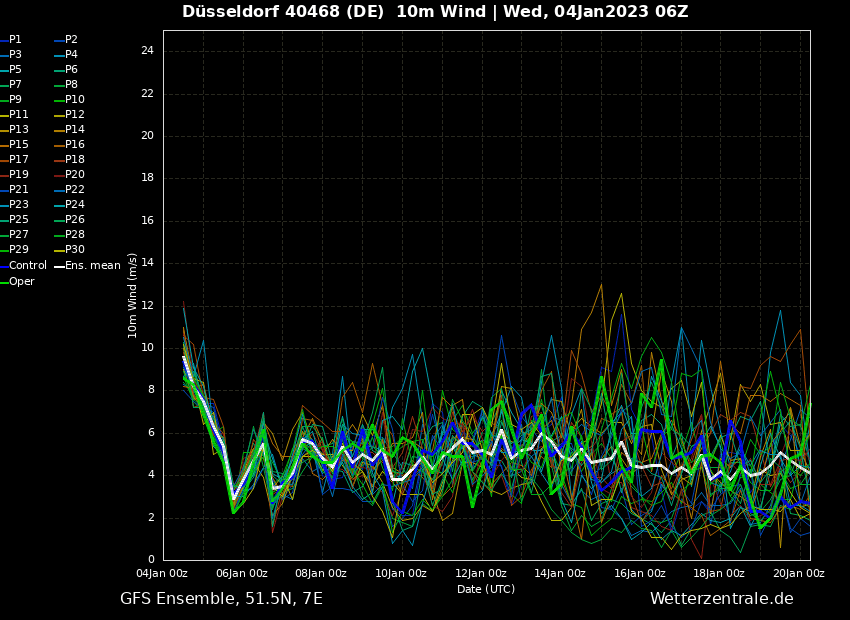This screenshot has height=620, width=850.
Task: Click the P25 legend item
Action: pyautogui.click(x=18, y=220)
